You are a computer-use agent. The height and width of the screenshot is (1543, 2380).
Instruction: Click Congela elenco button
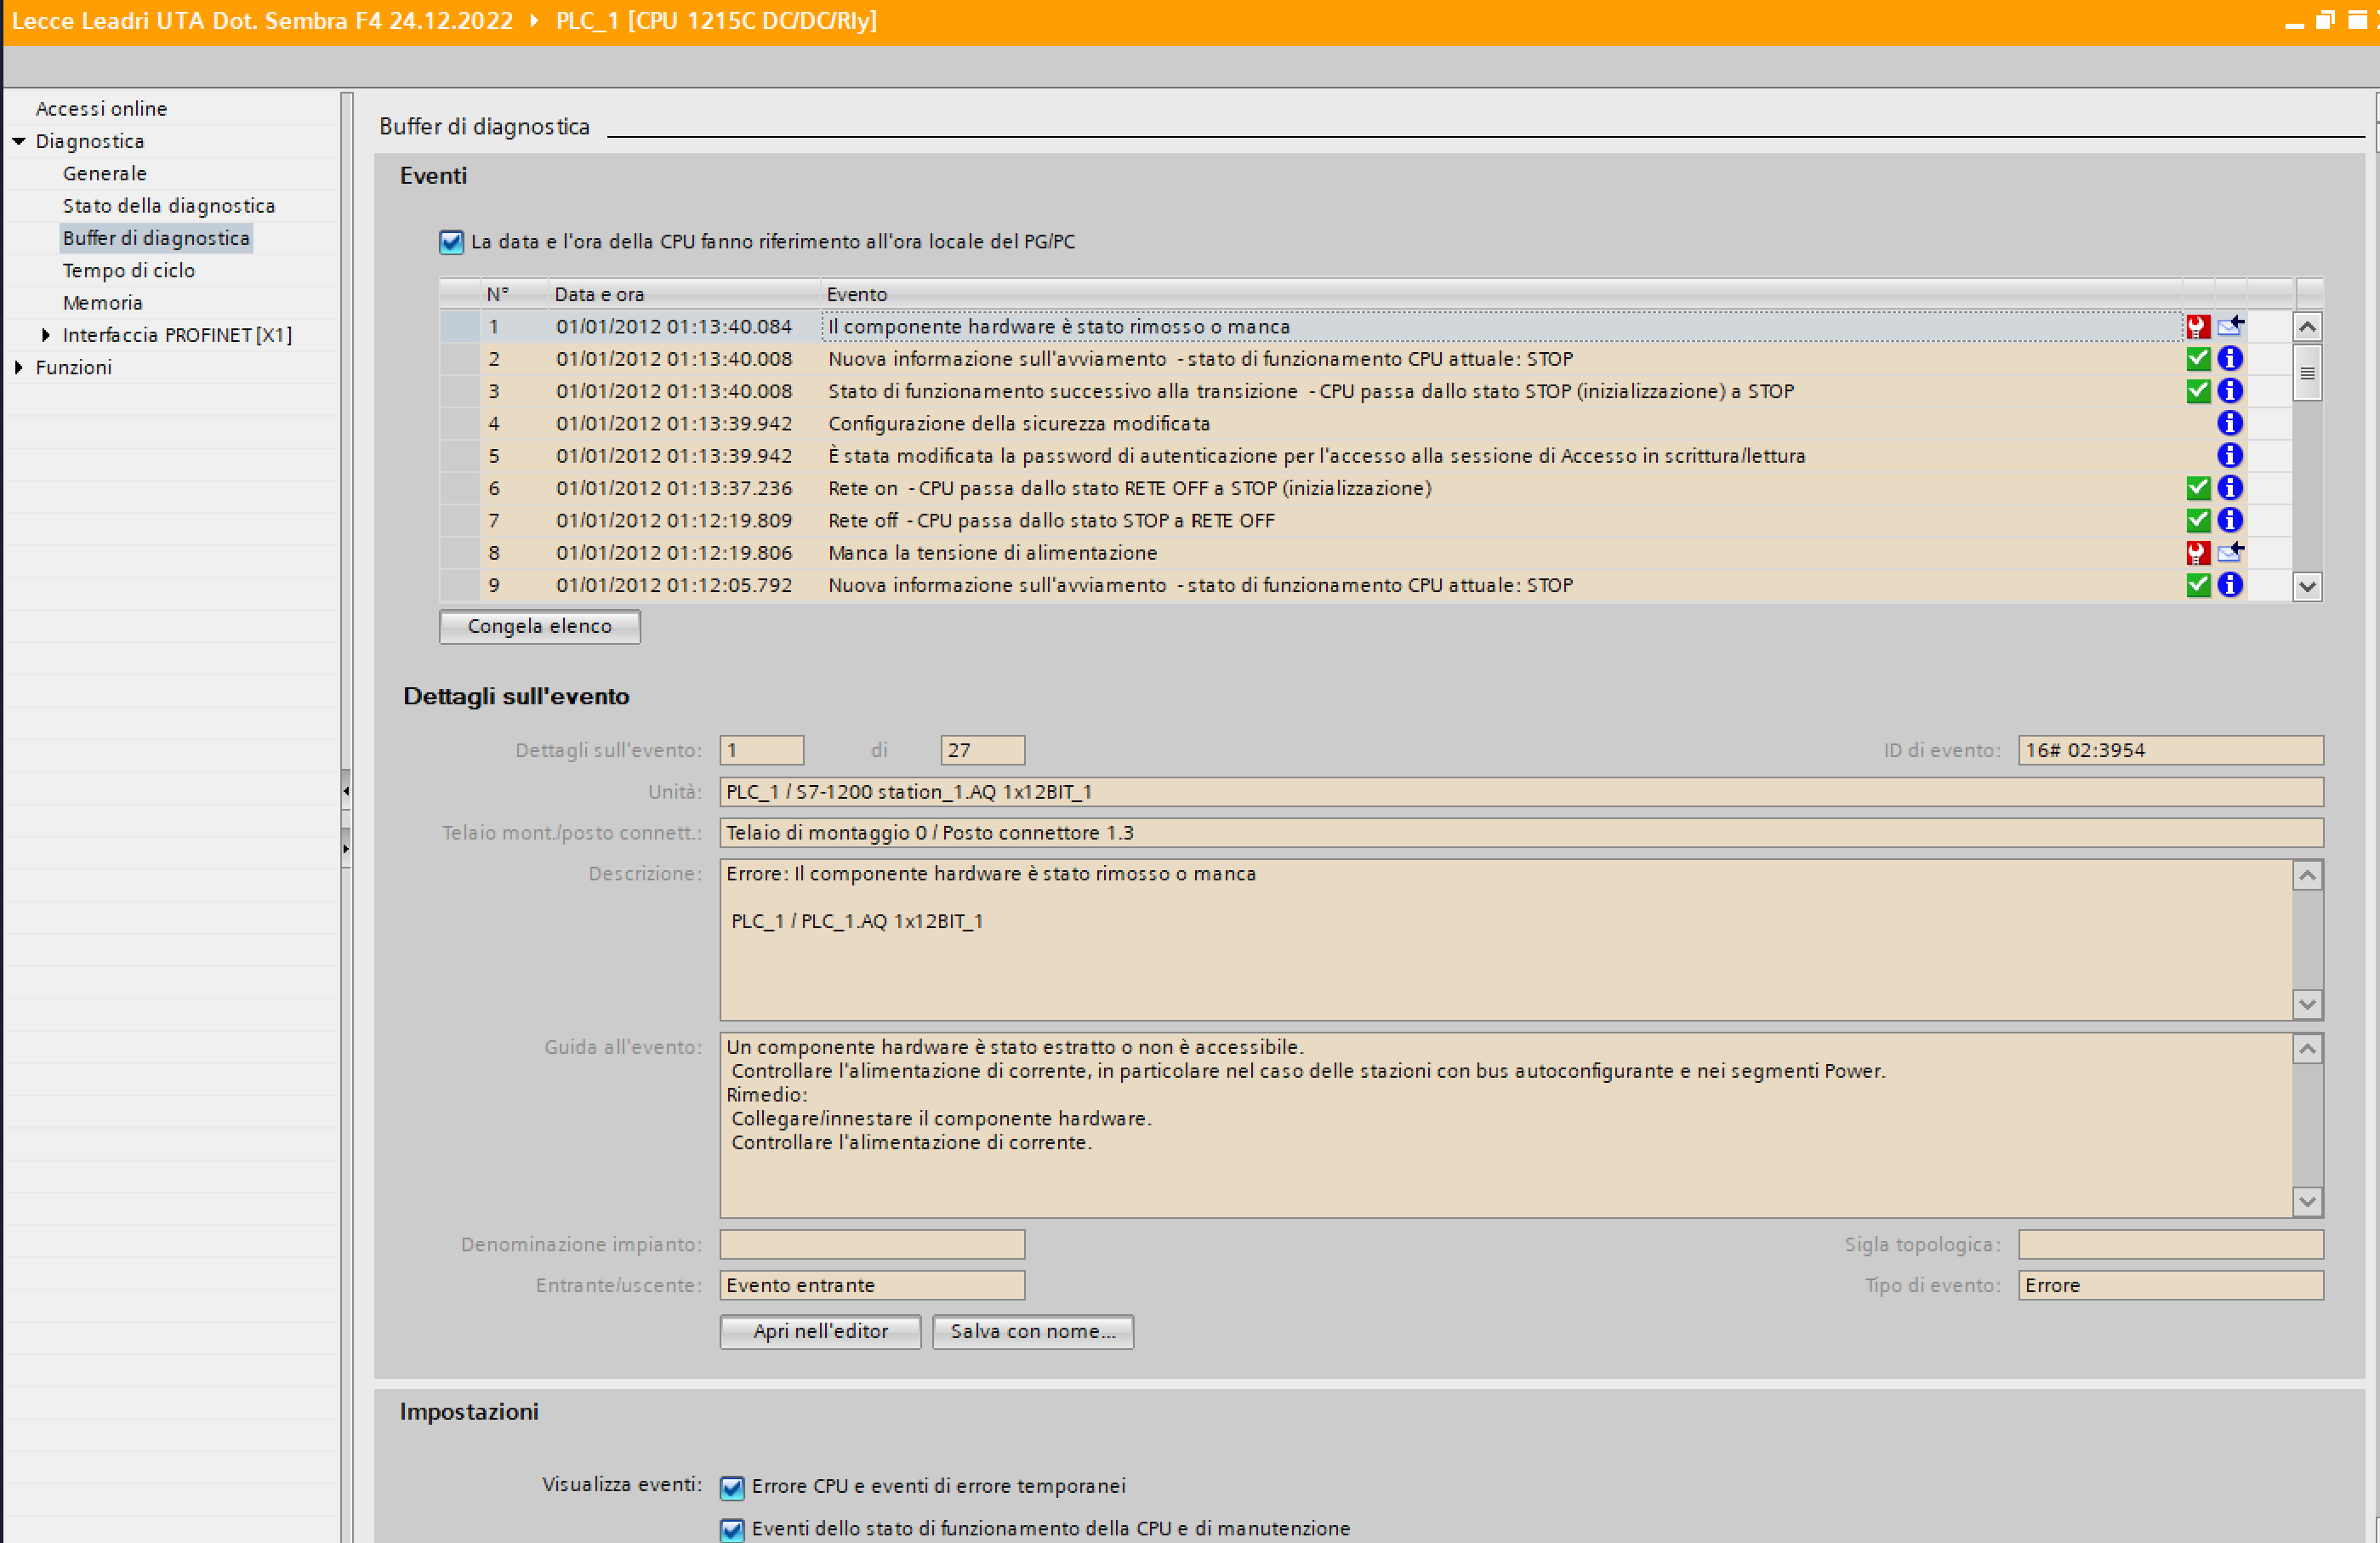pyautogui.click(x=539, y=626)
